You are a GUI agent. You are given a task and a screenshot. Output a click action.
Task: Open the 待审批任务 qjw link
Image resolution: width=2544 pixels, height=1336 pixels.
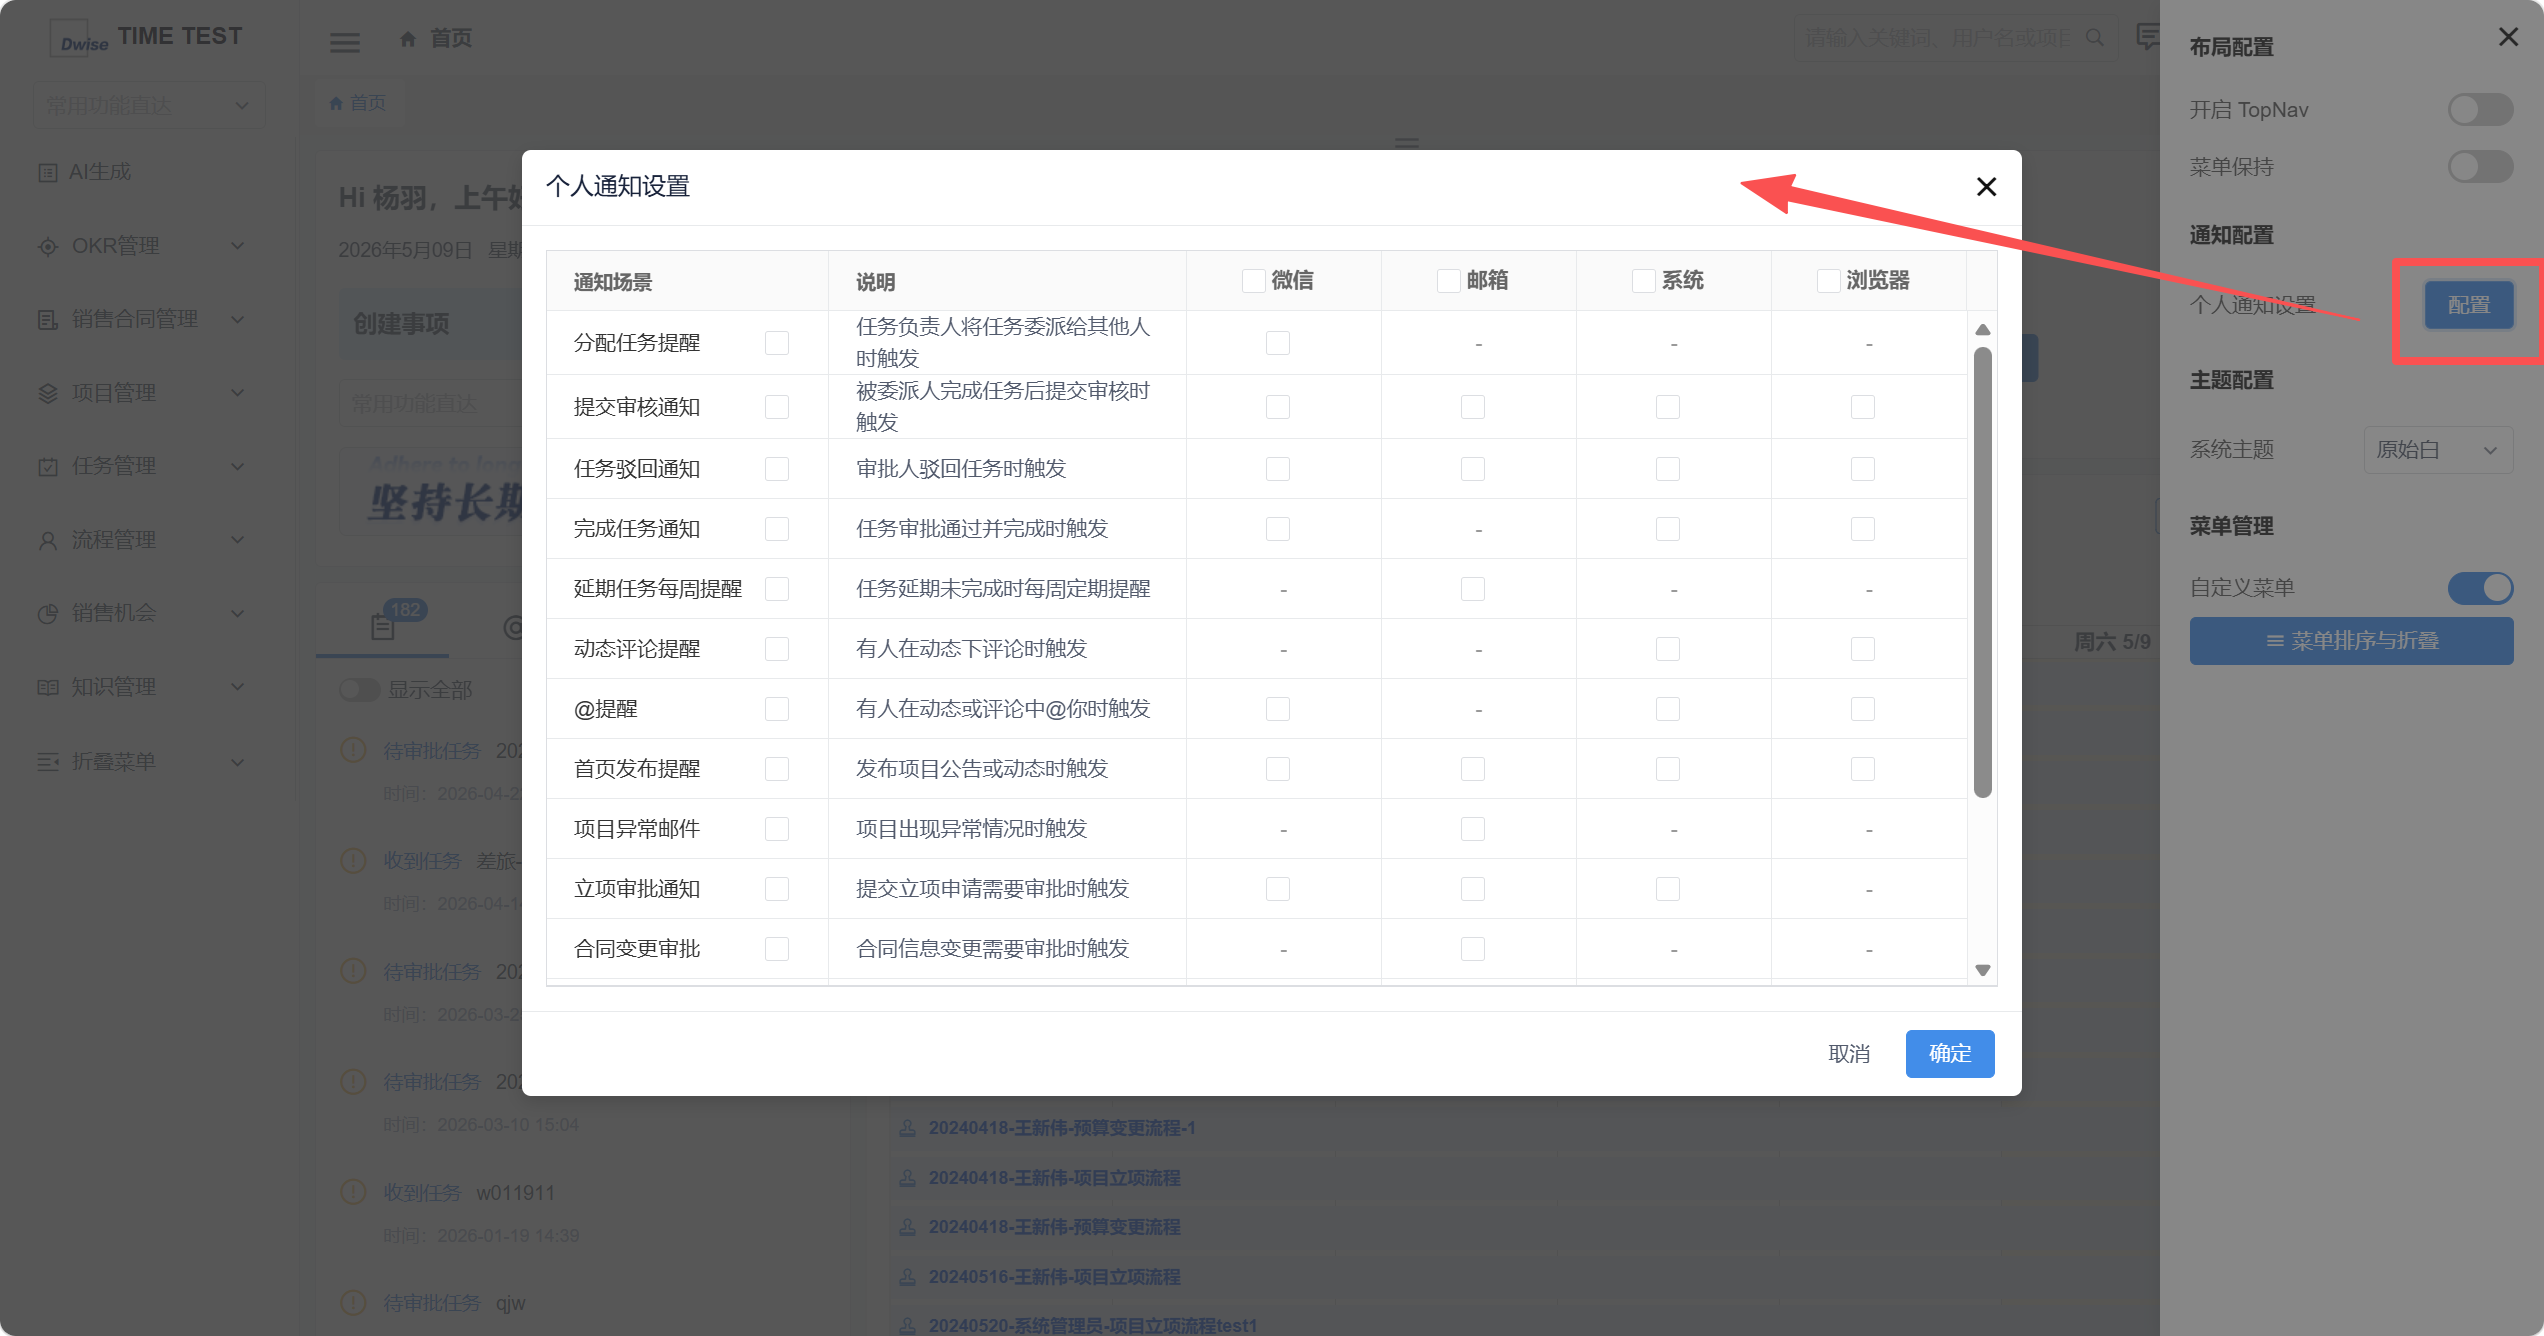tap(454, 1302)
